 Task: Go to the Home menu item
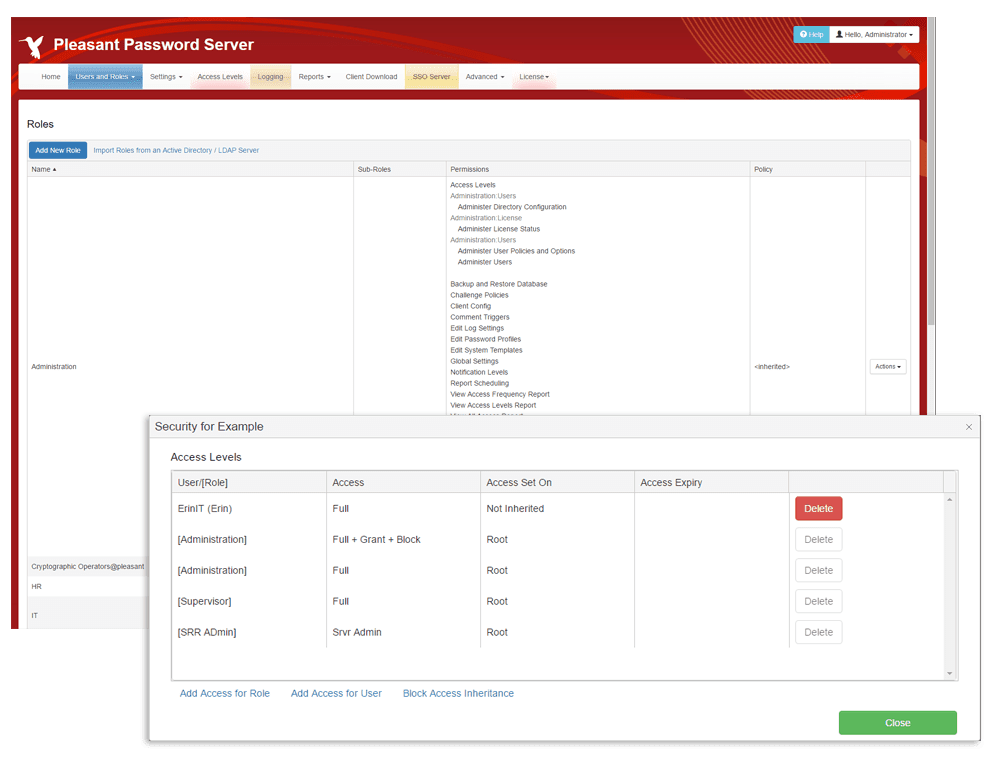50,77
